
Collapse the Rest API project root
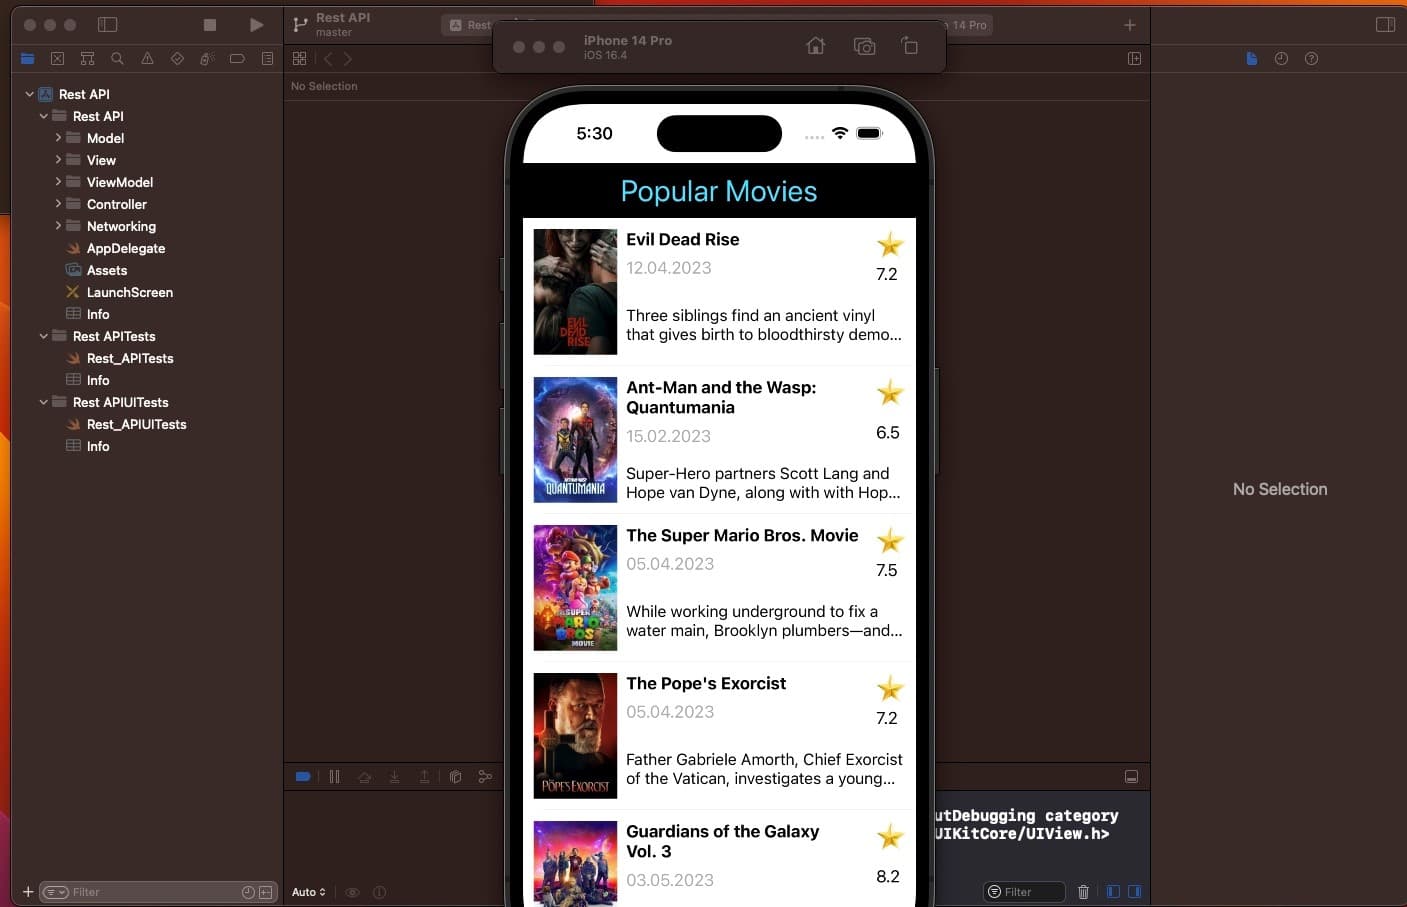tap(29, 94)
